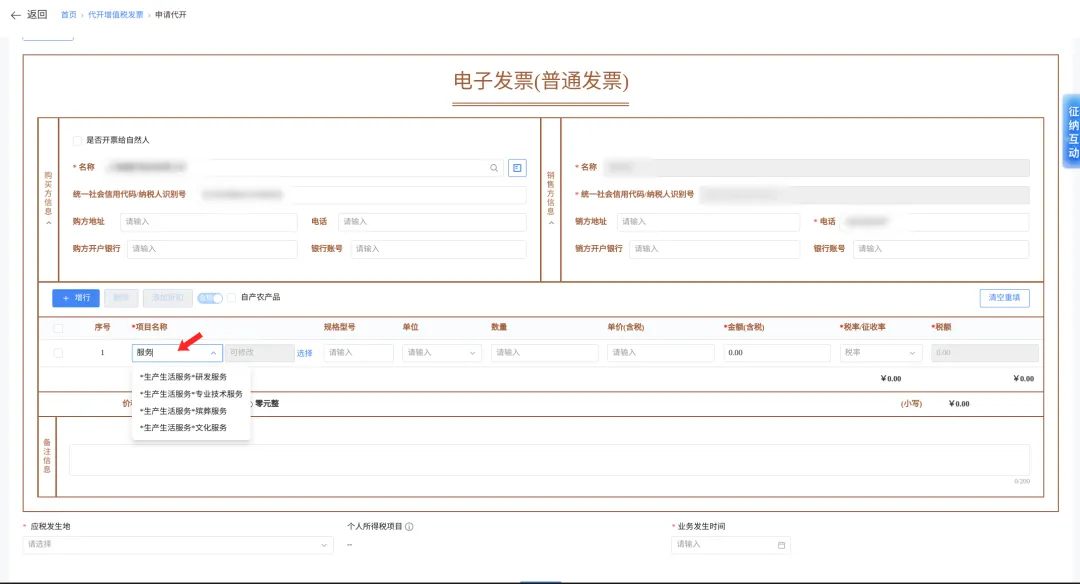Tick the 是否开票给自然人 checkbox

(x=77, y=140)
